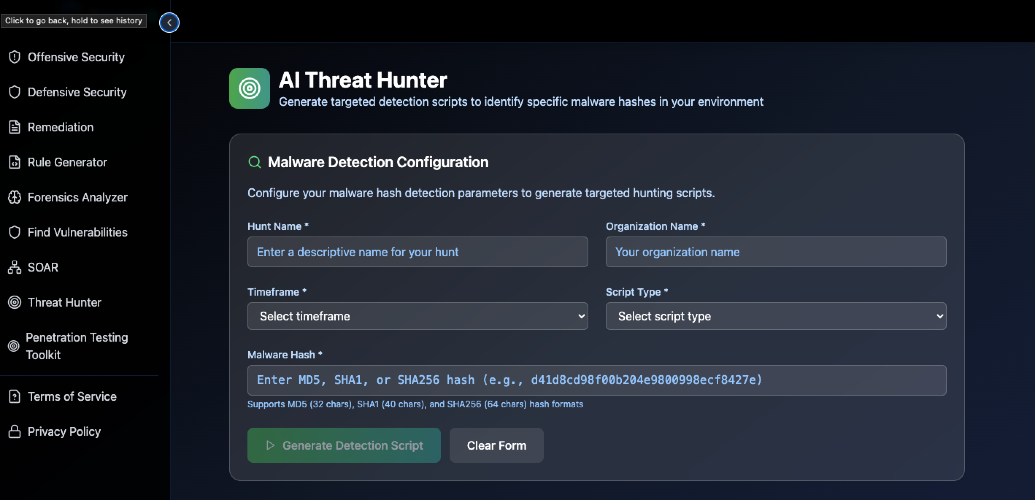Click the Threat Hunter target icon in sidebar
Screen dimensions: 1035x500
point(14,302)
